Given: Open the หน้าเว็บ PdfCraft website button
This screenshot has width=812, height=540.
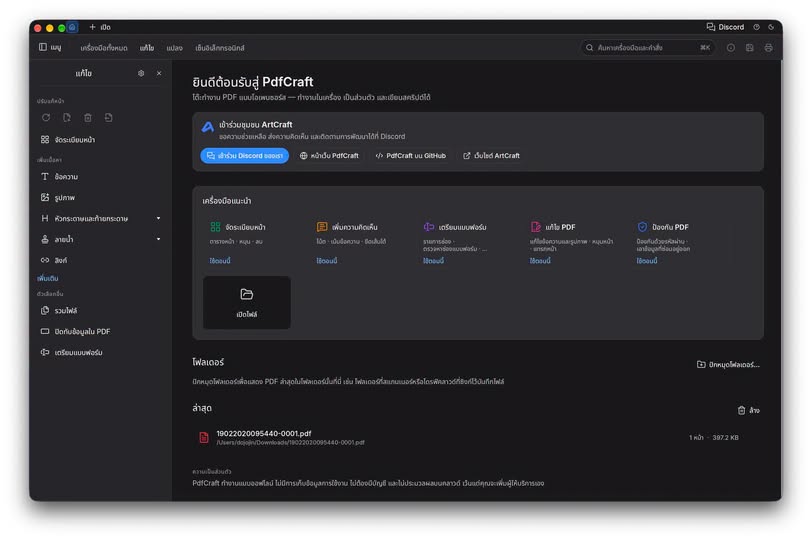Looking at the screenshot, I should click(x=329, y=155).
